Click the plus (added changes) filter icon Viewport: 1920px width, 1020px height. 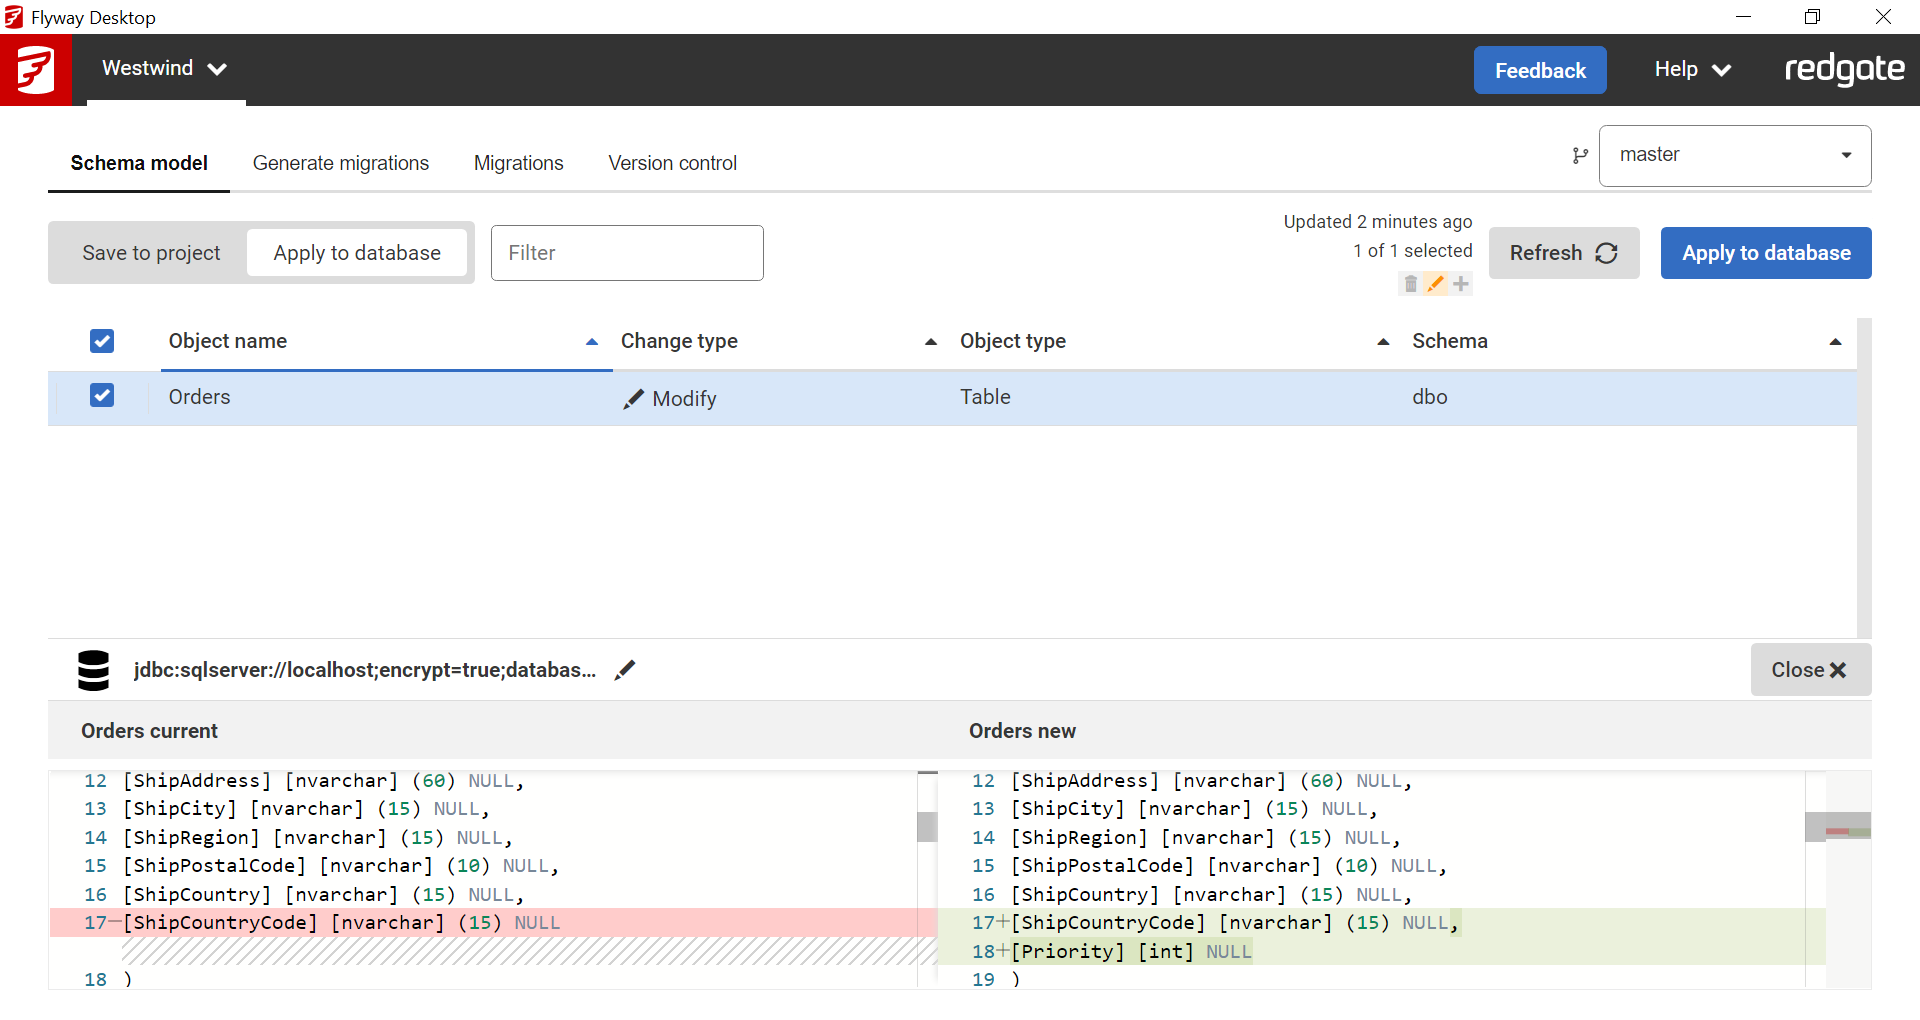pos(1461,284)
